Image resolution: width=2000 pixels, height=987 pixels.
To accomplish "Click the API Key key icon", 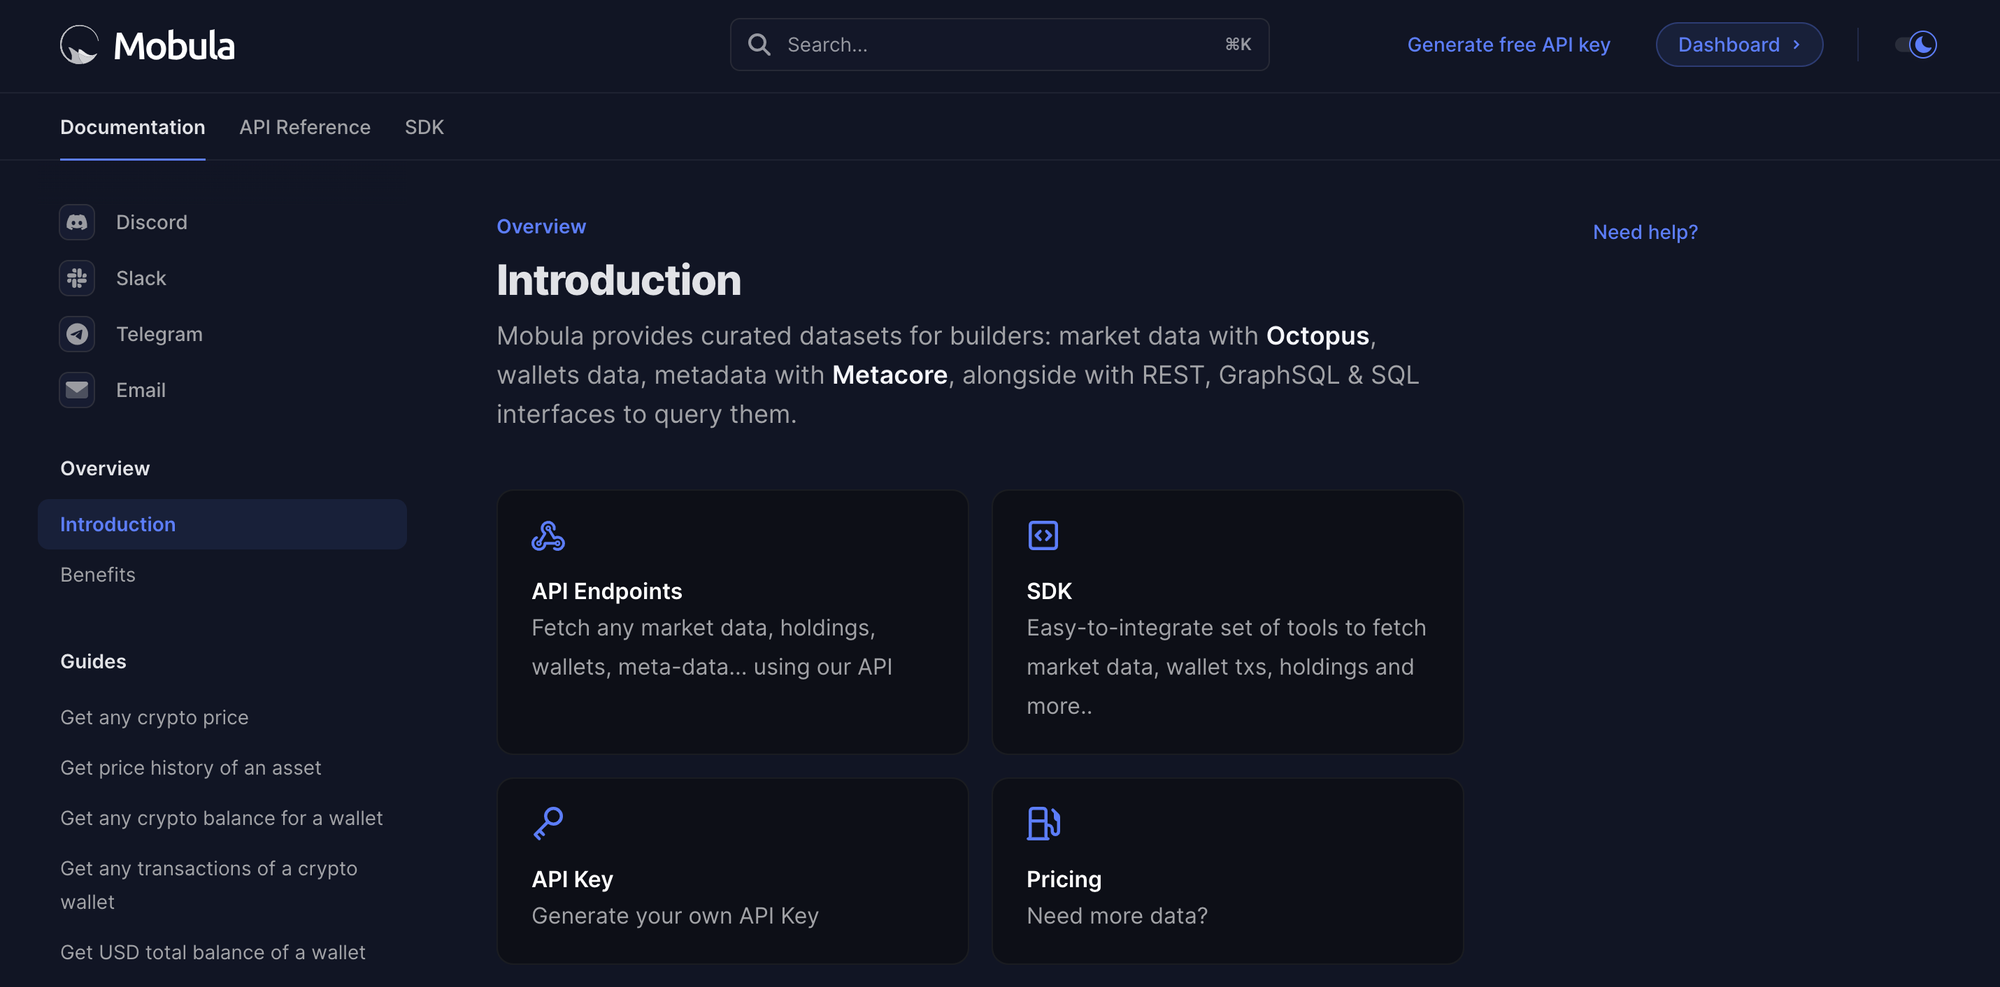I will 548,824.
